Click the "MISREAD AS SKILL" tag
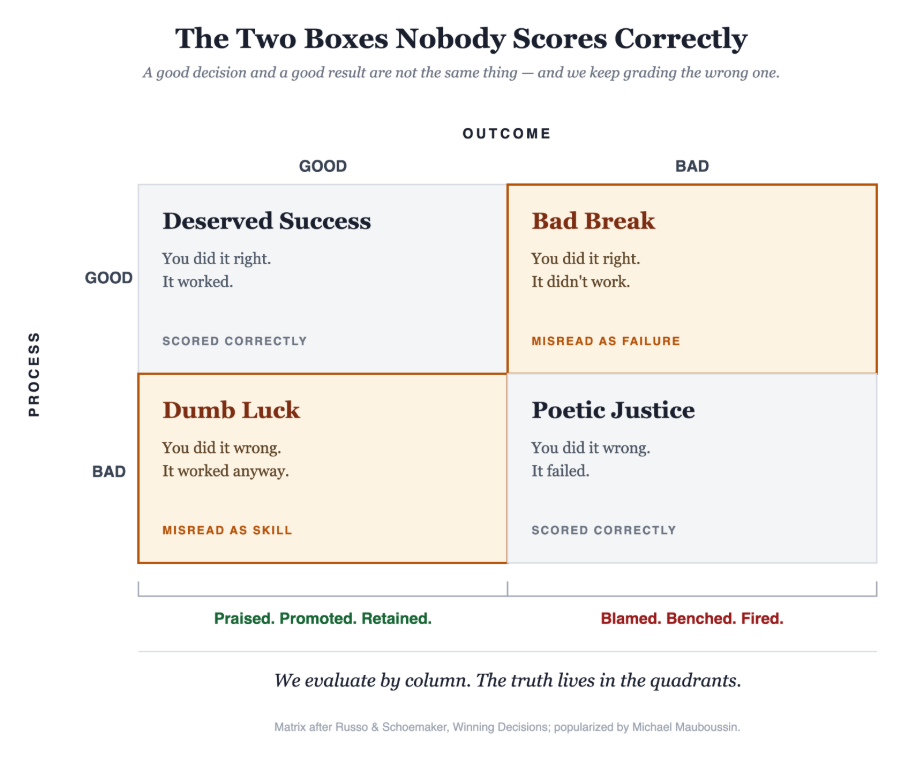This screenshot has width=922, height=766. pos(227,530)
